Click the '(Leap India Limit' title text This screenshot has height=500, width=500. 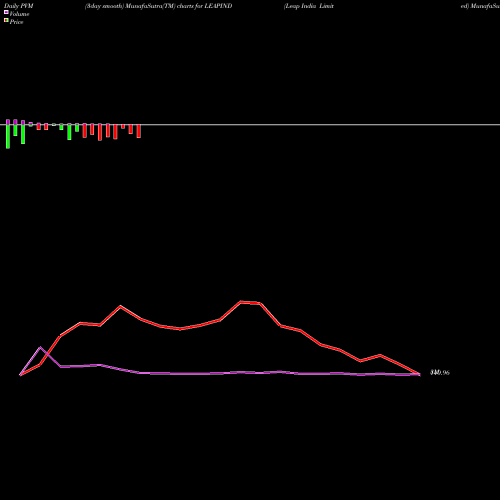pos(309,6)
